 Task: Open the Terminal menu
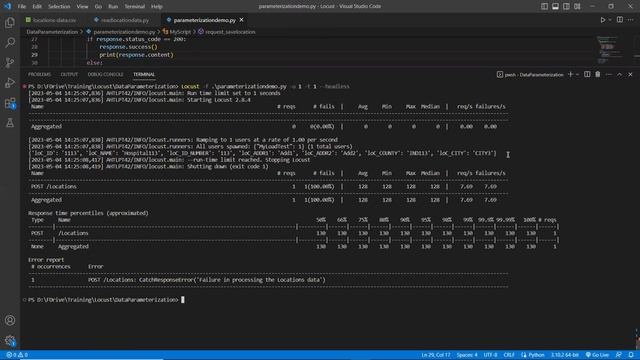pos(134,7)
